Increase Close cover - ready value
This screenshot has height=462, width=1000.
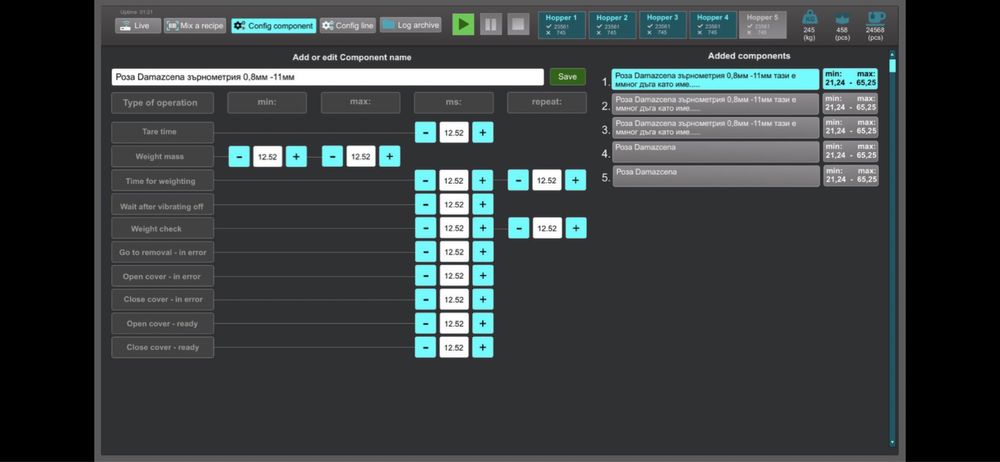(483, 347)
